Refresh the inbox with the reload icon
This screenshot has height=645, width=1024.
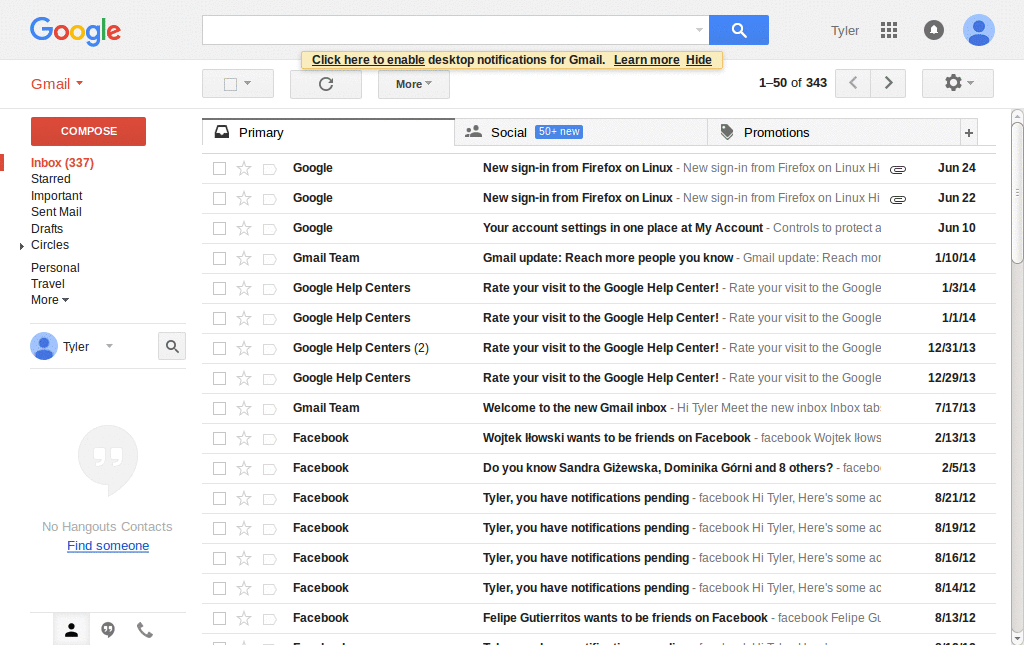(326, 84)
